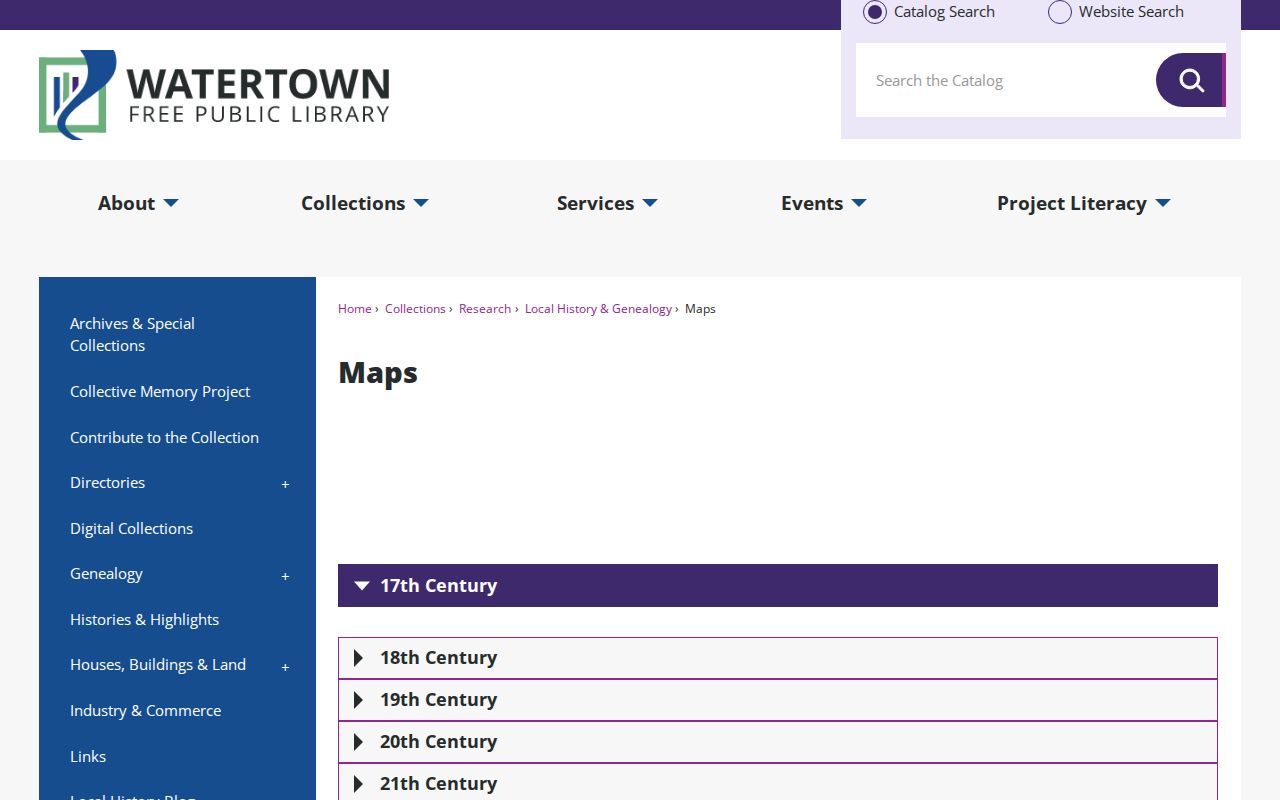Select the Catalog Search radio button

pos(875,12)
